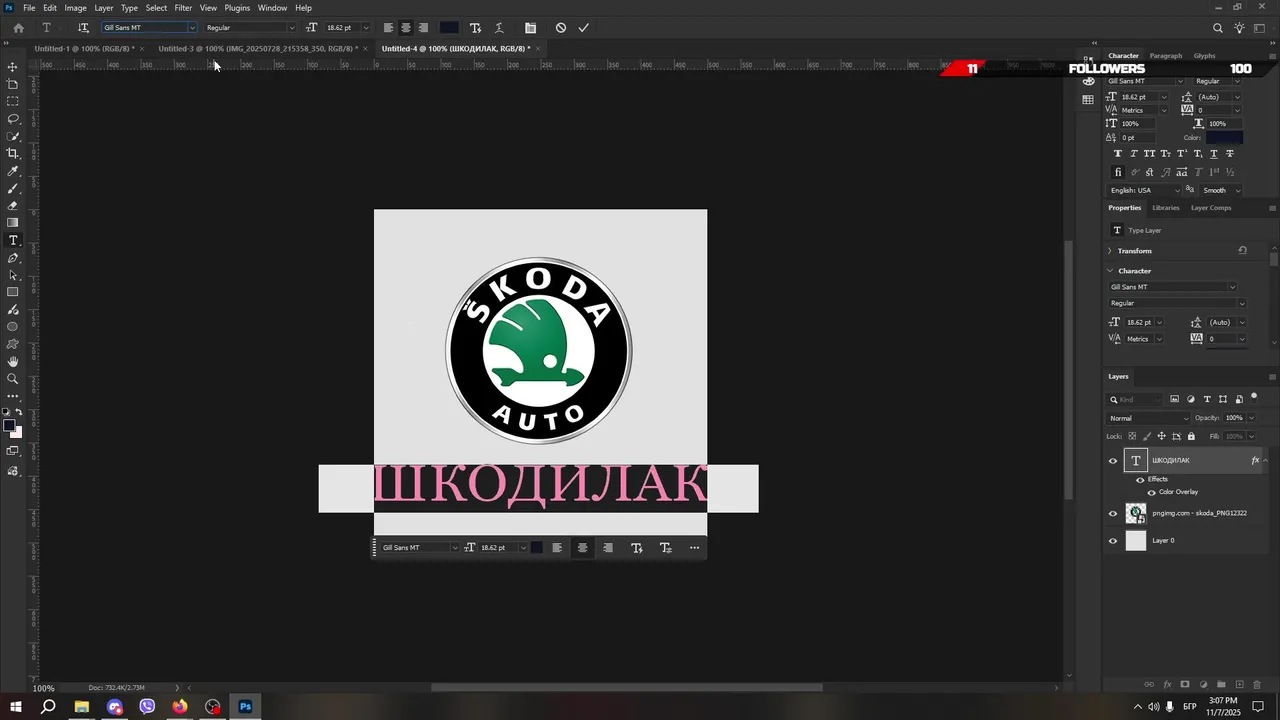
Task: Hide the pngimg.com skoda layer
Action: pos(1113,514)
